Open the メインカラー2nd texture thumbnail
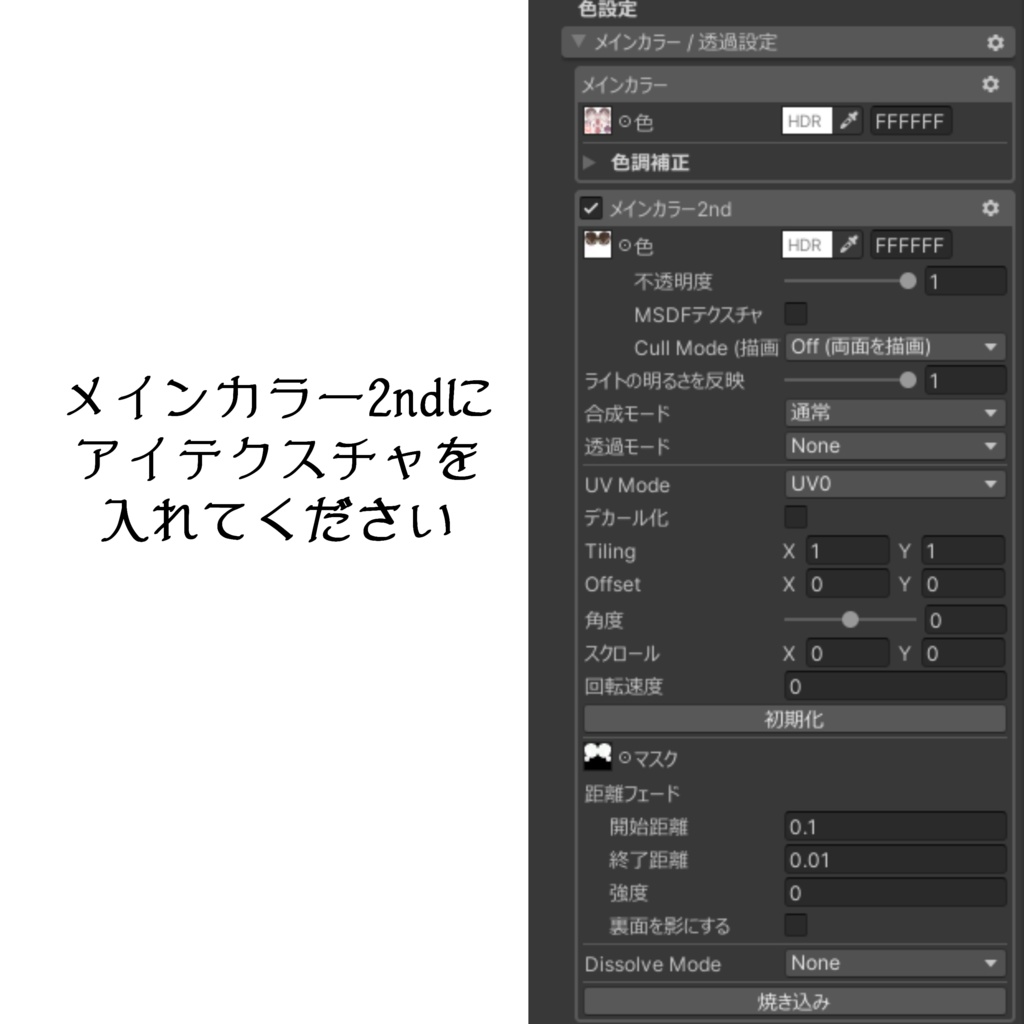This screenshot has width=1024, height=1024. point(596,244)
